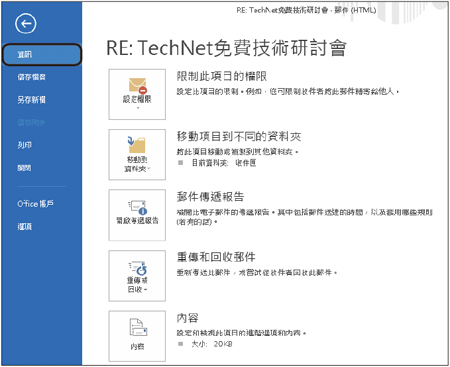Open the 移動到資料夾 dropdown label
The width and height of the screenshot is (450, 367).
(137, 164)
